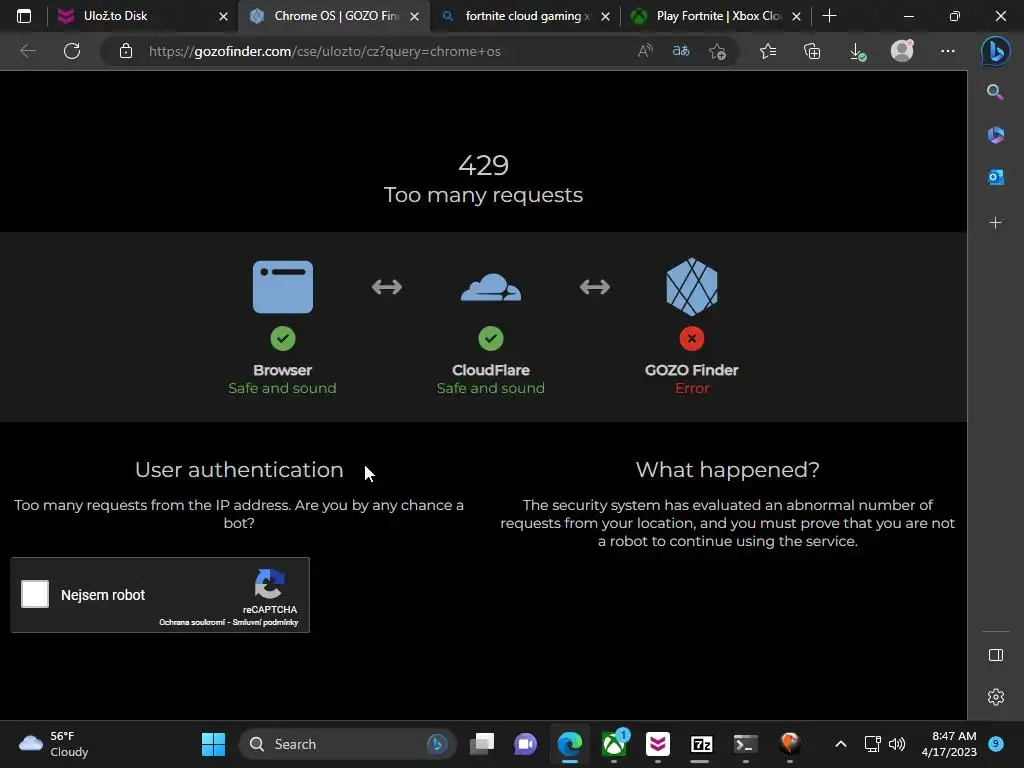Add this page to favorites
1024x768 pixels.
718,51
